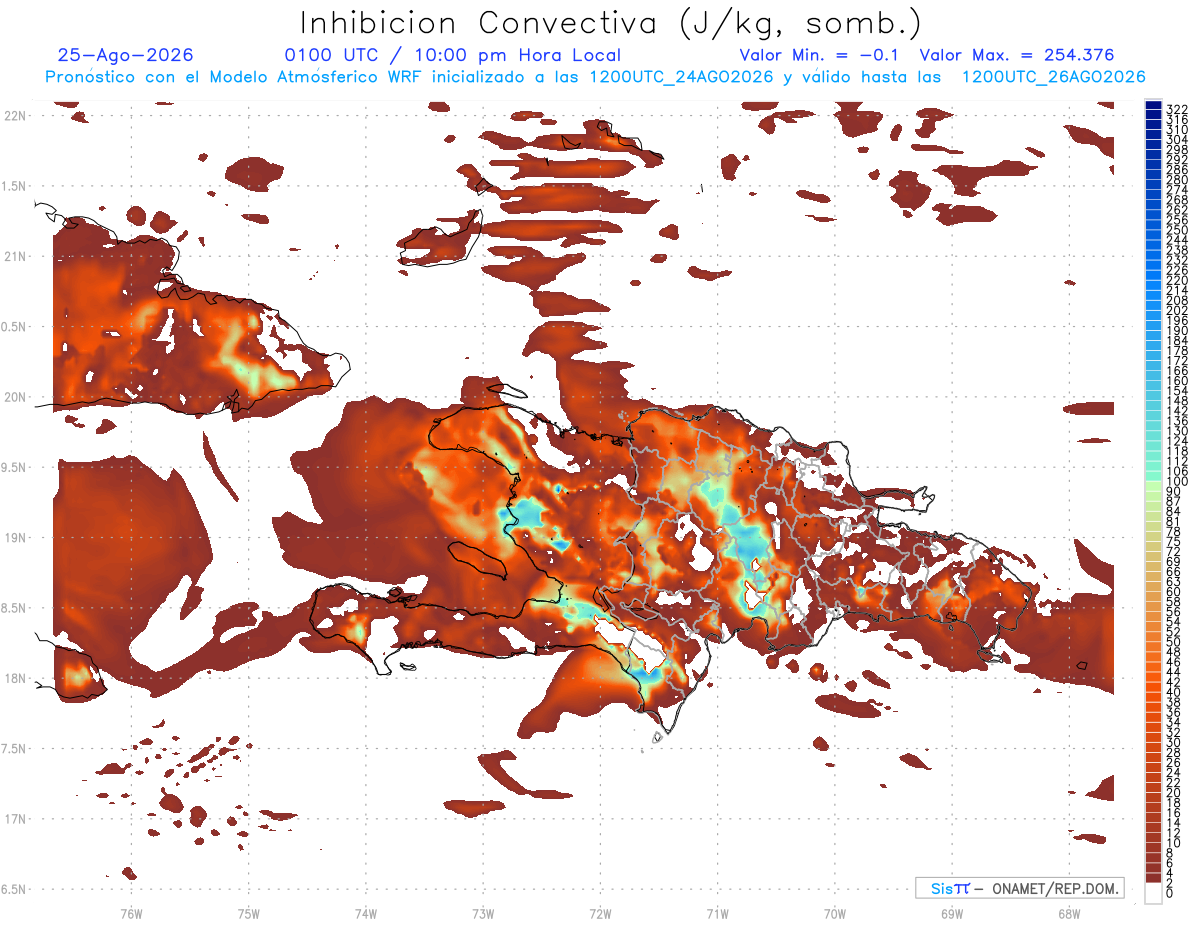Click the '6.5N' latitude label

pyautogui.click(x=15, y=890)
